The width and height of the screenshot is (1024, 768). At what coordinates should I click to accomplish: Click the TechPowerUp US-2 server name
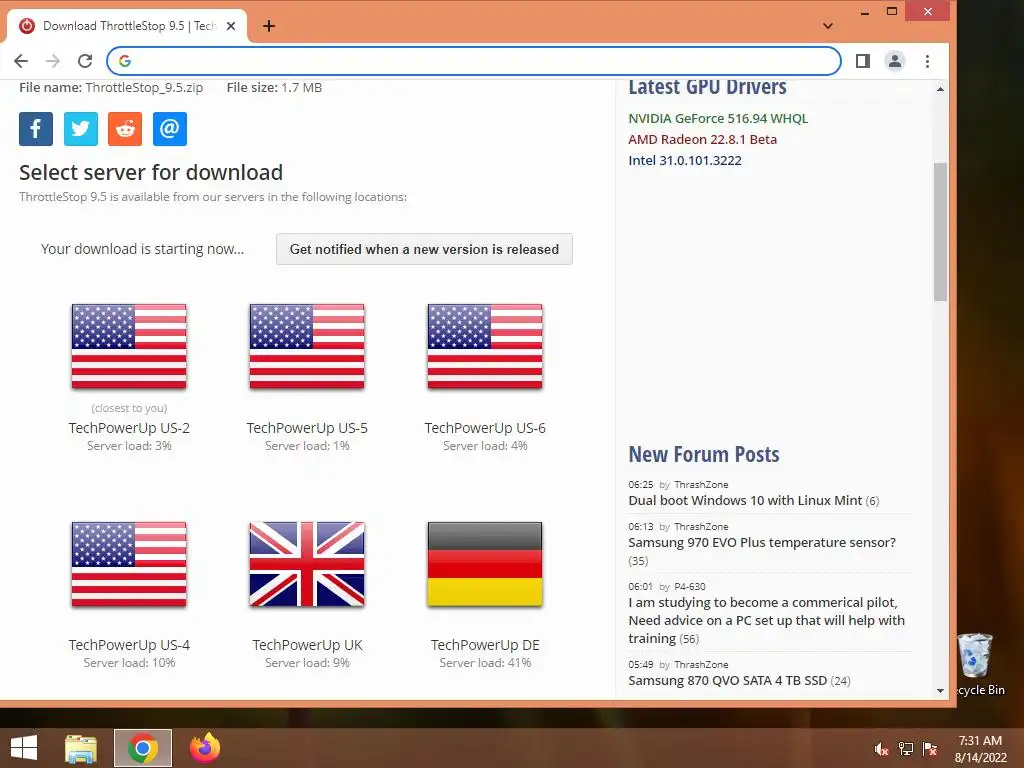[129, 428]
